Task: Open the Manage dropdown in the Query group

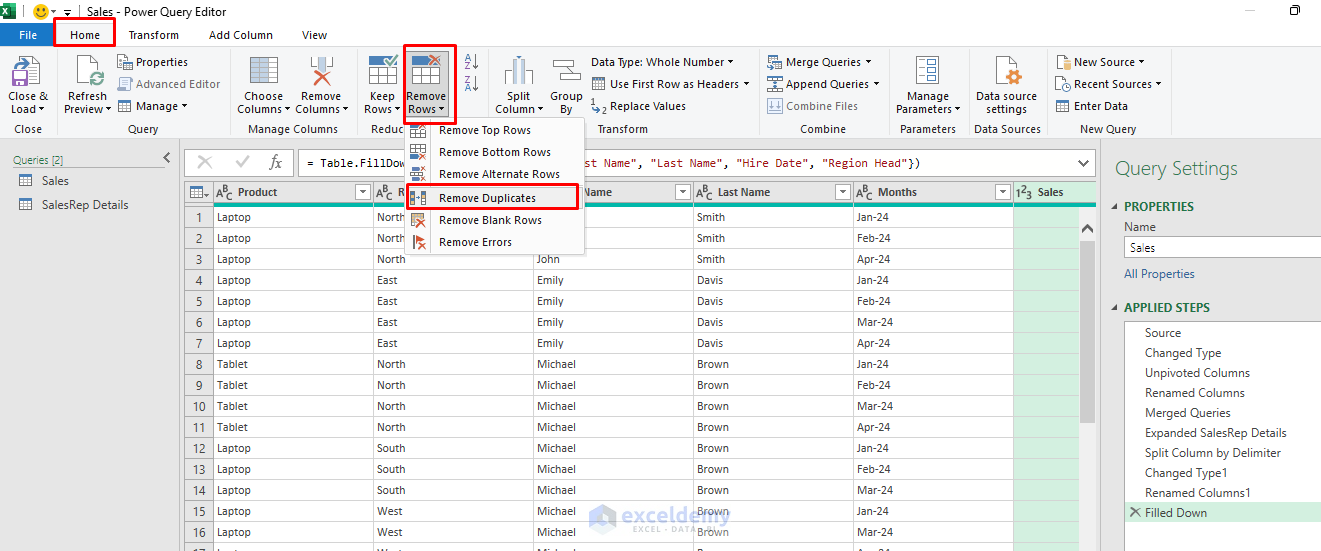Action: coord(153,106)
